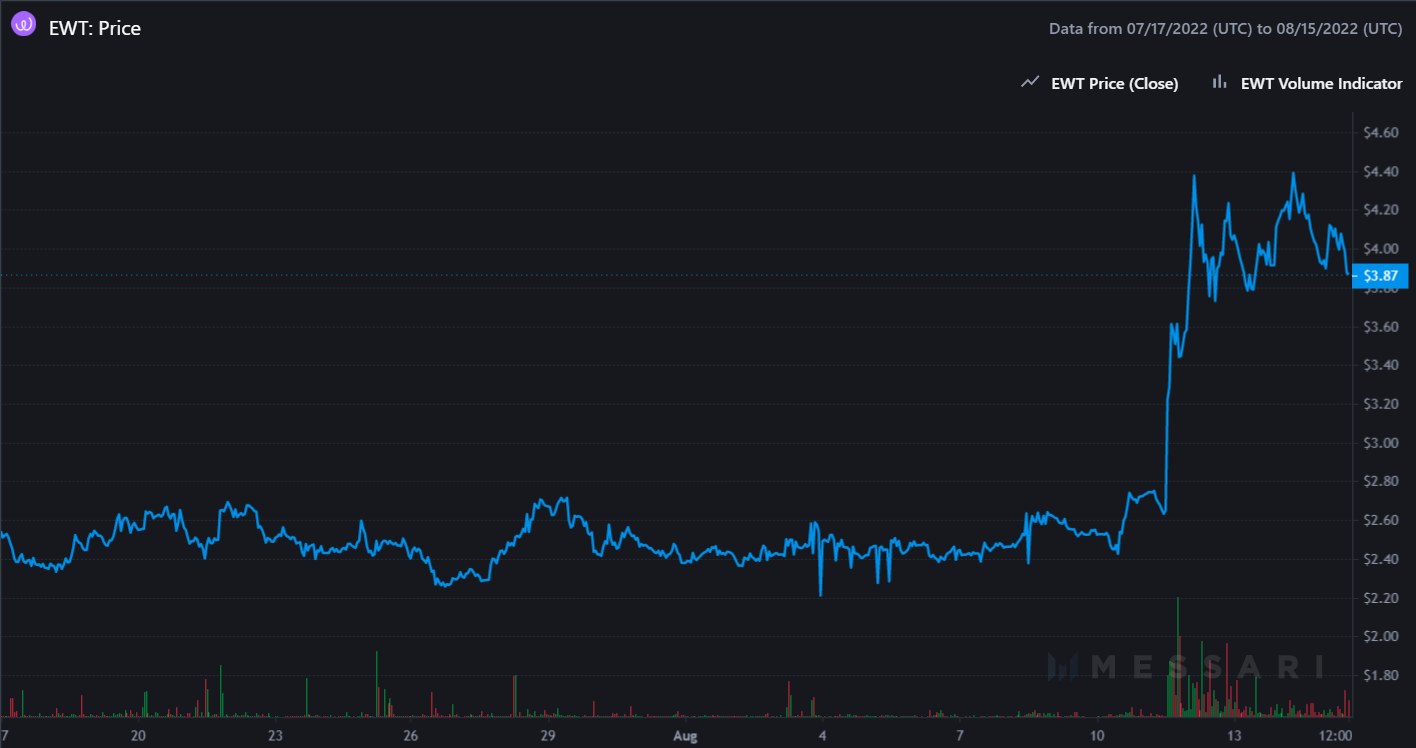This screenshot has height=748, width=1416.
Task: Select the "29" date marker on the x-axis
Action: [547, 736]
